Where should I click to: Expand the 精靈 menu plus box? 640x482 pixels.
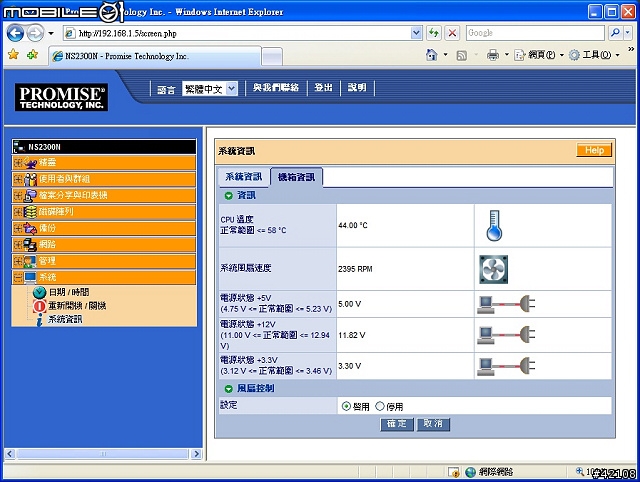tap(18, 163)
